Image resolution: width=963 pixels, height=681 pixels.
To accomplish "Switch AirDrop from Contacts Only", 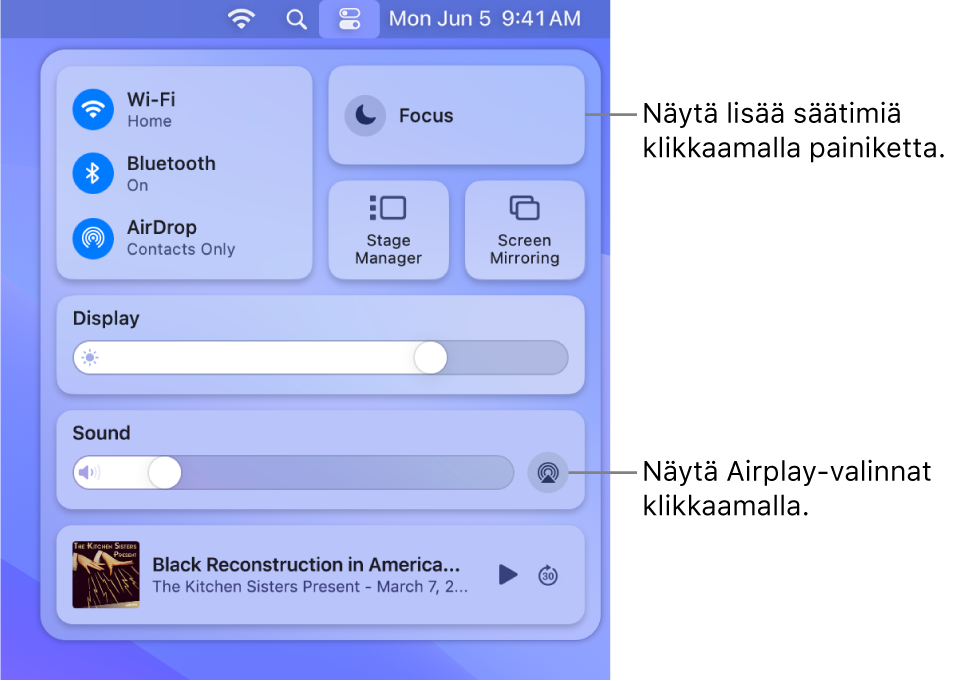I will [92, 238].
